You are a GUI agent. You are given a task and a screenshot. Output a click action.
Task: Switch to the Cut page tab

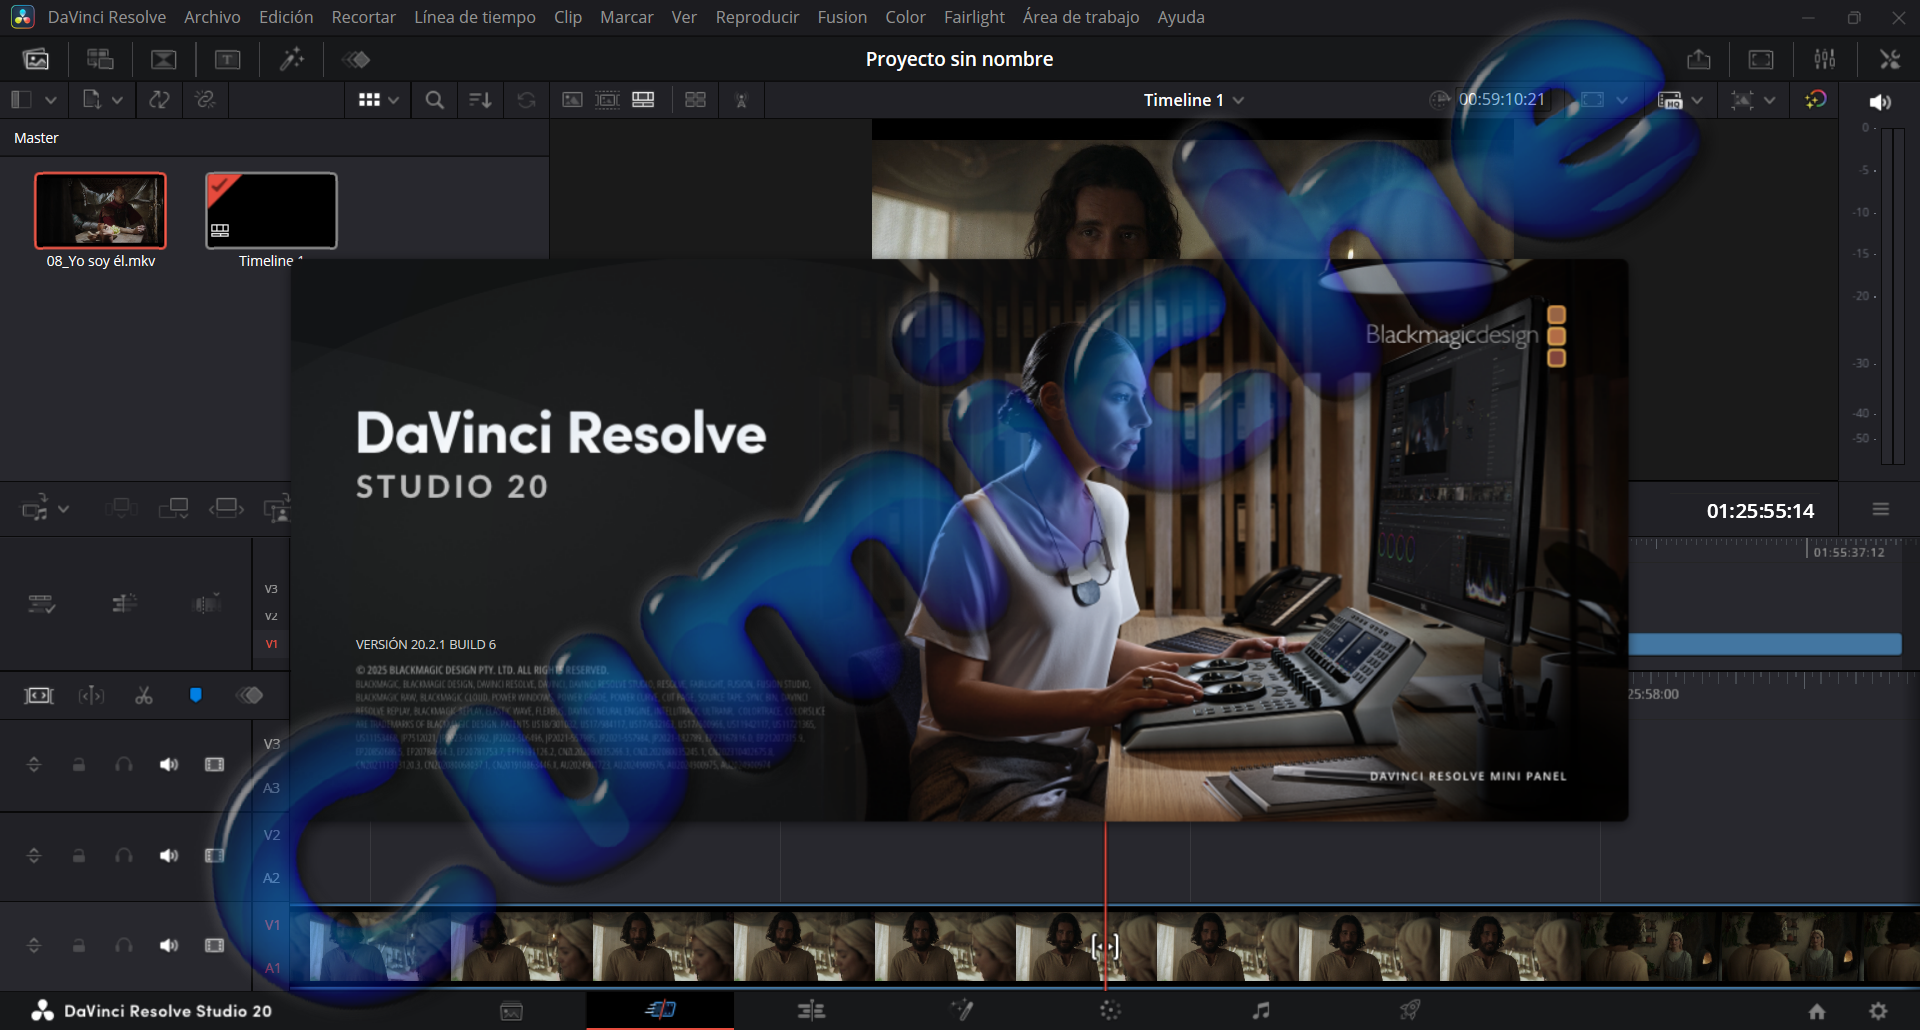(x=660, y=1011)
